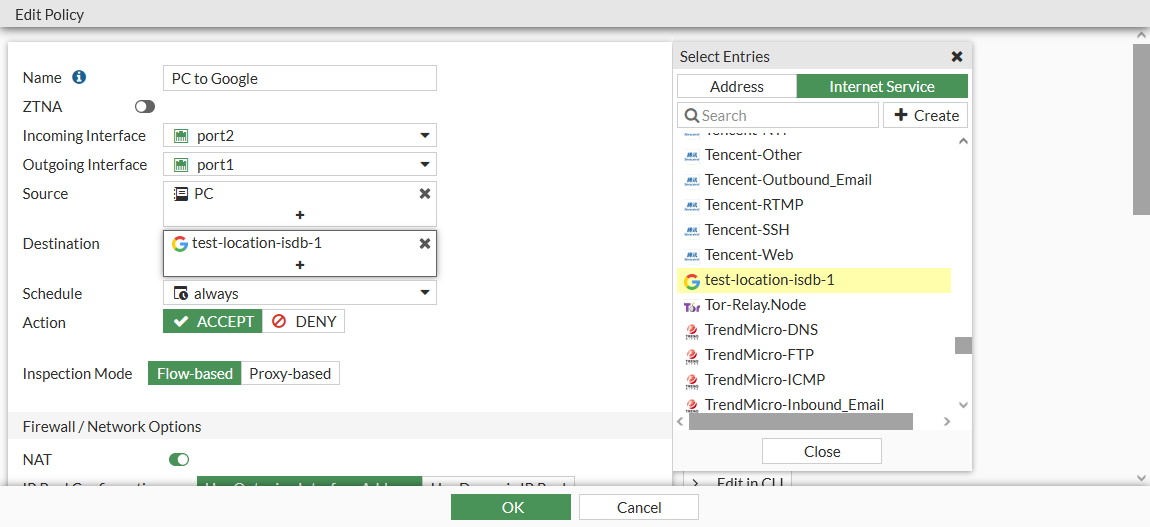Viewport: 1150px width, 527px height.
Task: Switch to the Internet Service tab
Action: pyautogui.click(x=882, y=86)
